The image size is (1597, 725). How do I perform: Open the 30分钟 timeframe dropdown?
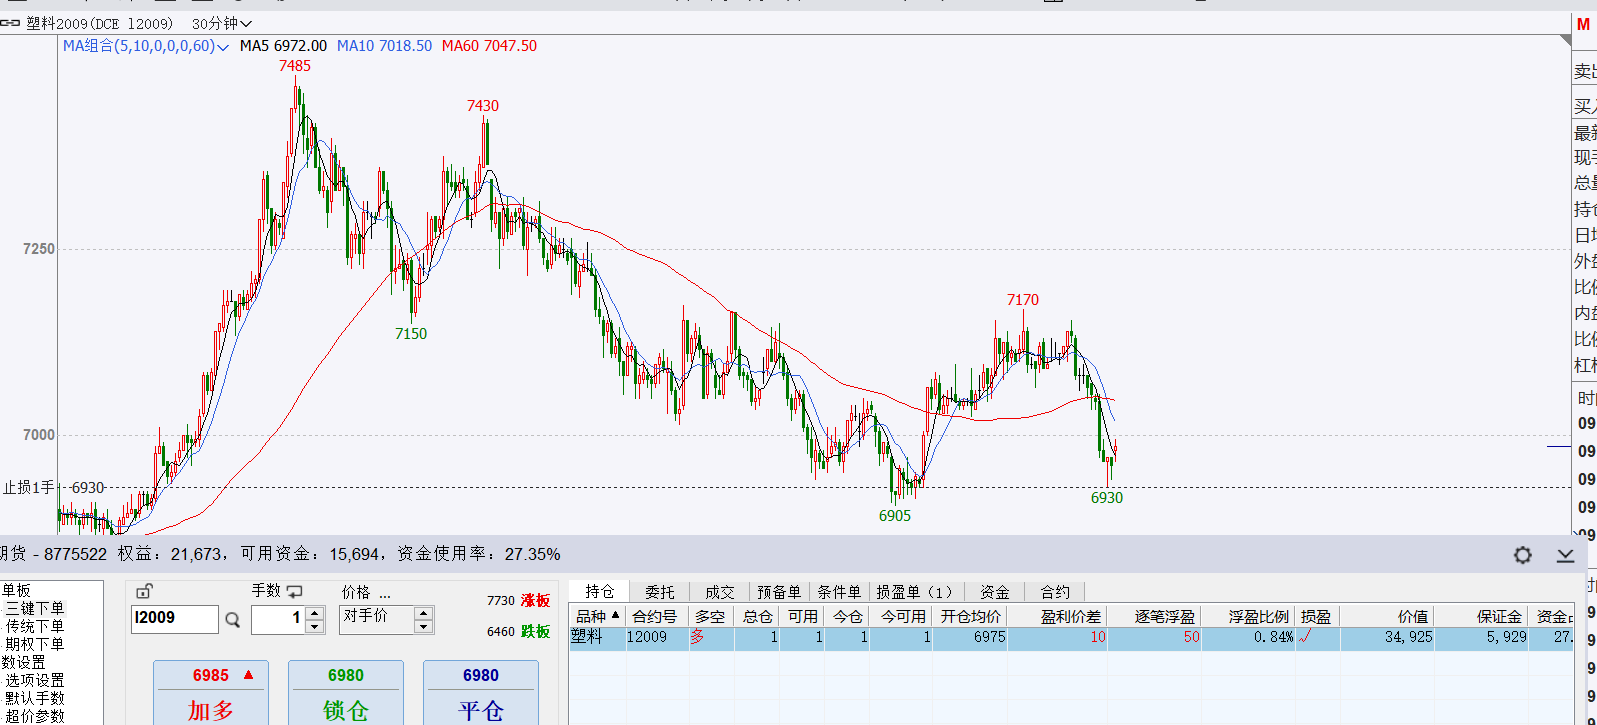click(222, 23)
